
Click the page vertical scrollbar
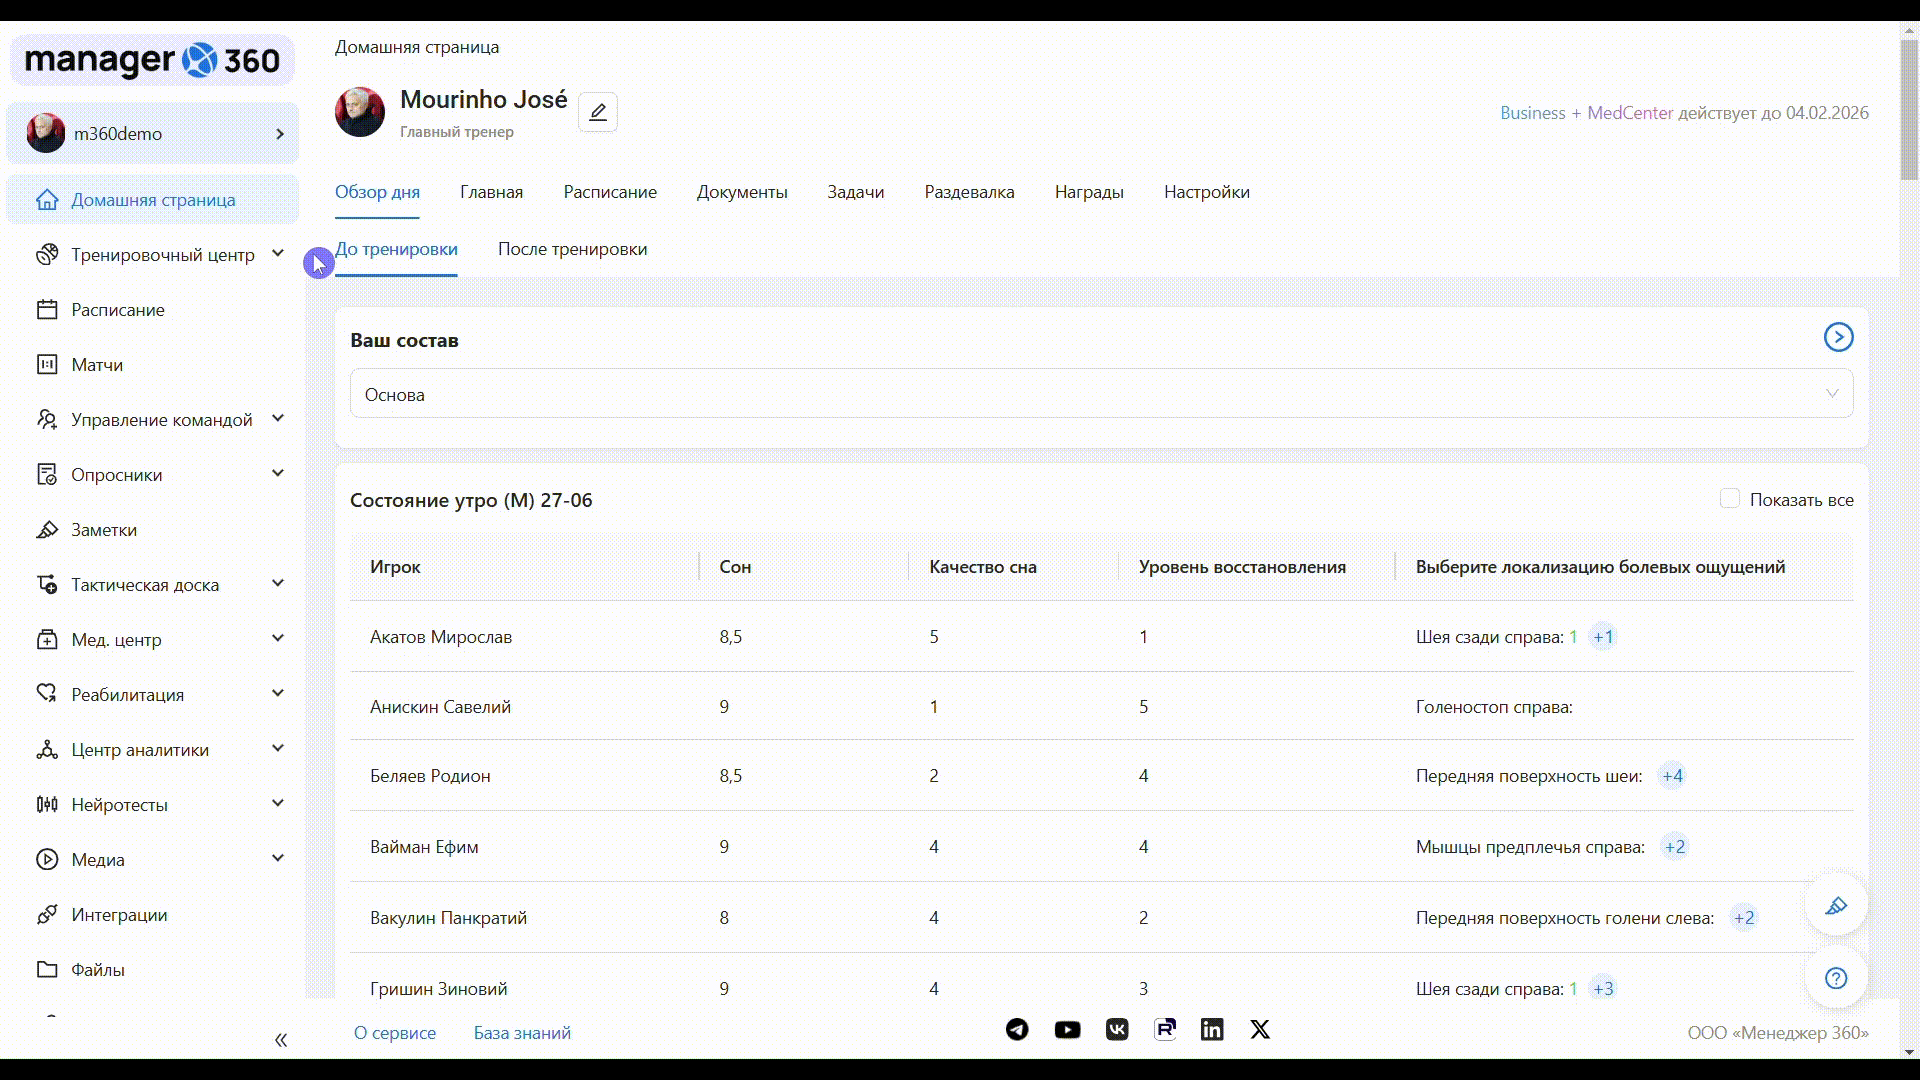(1908, 110)
